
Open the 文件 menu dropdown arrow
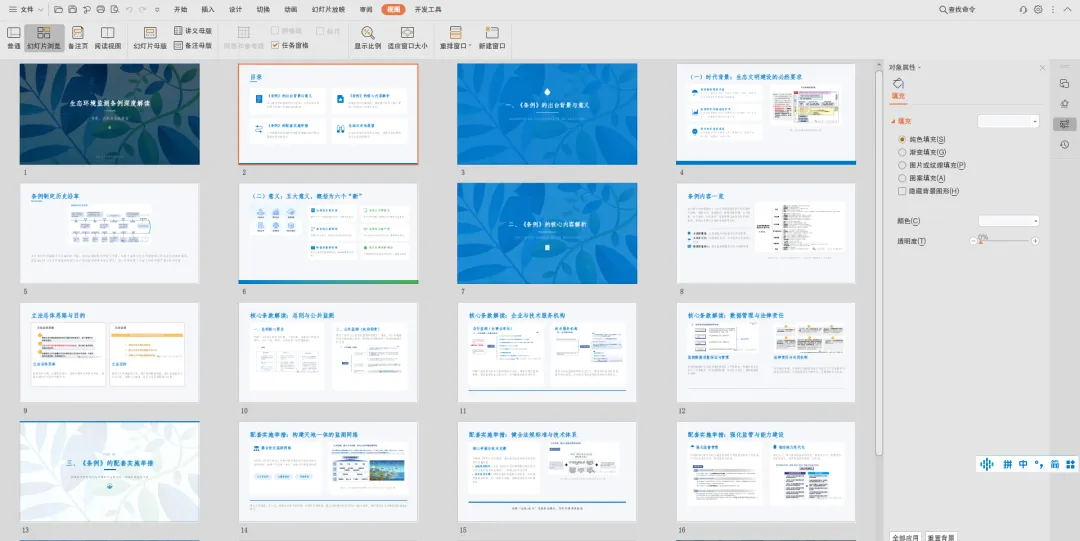point(41,10)
